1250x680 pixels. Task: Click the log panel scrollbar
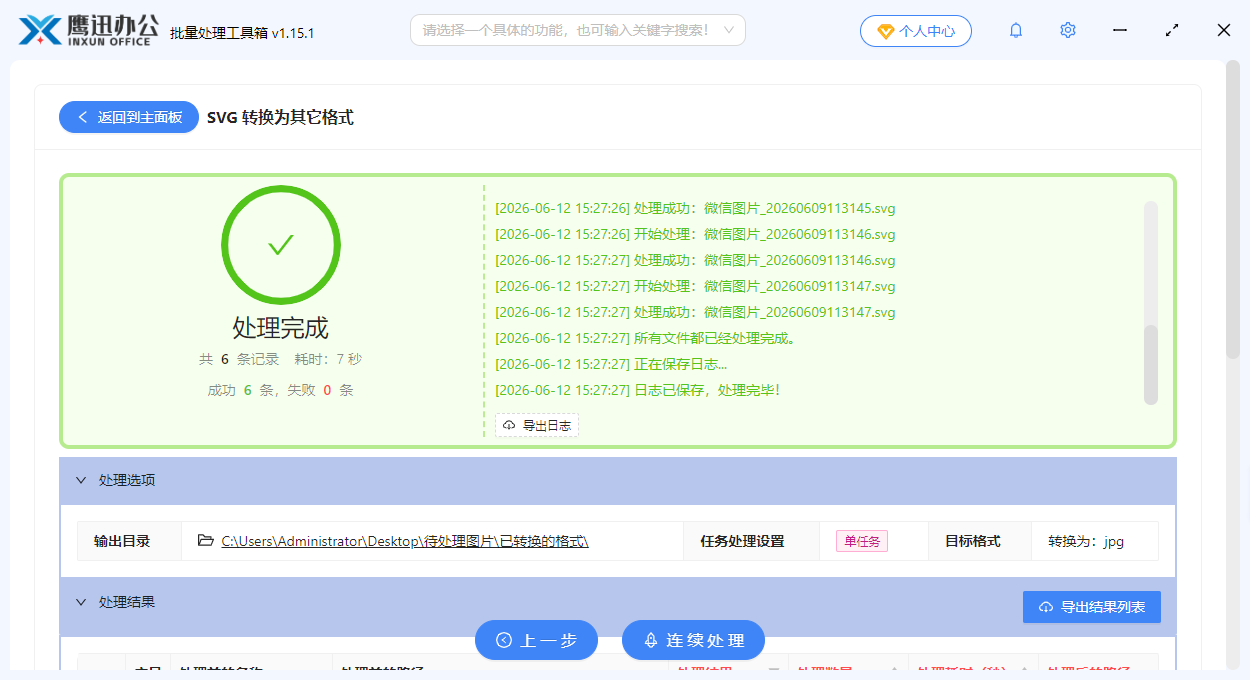pos(1151,364)
